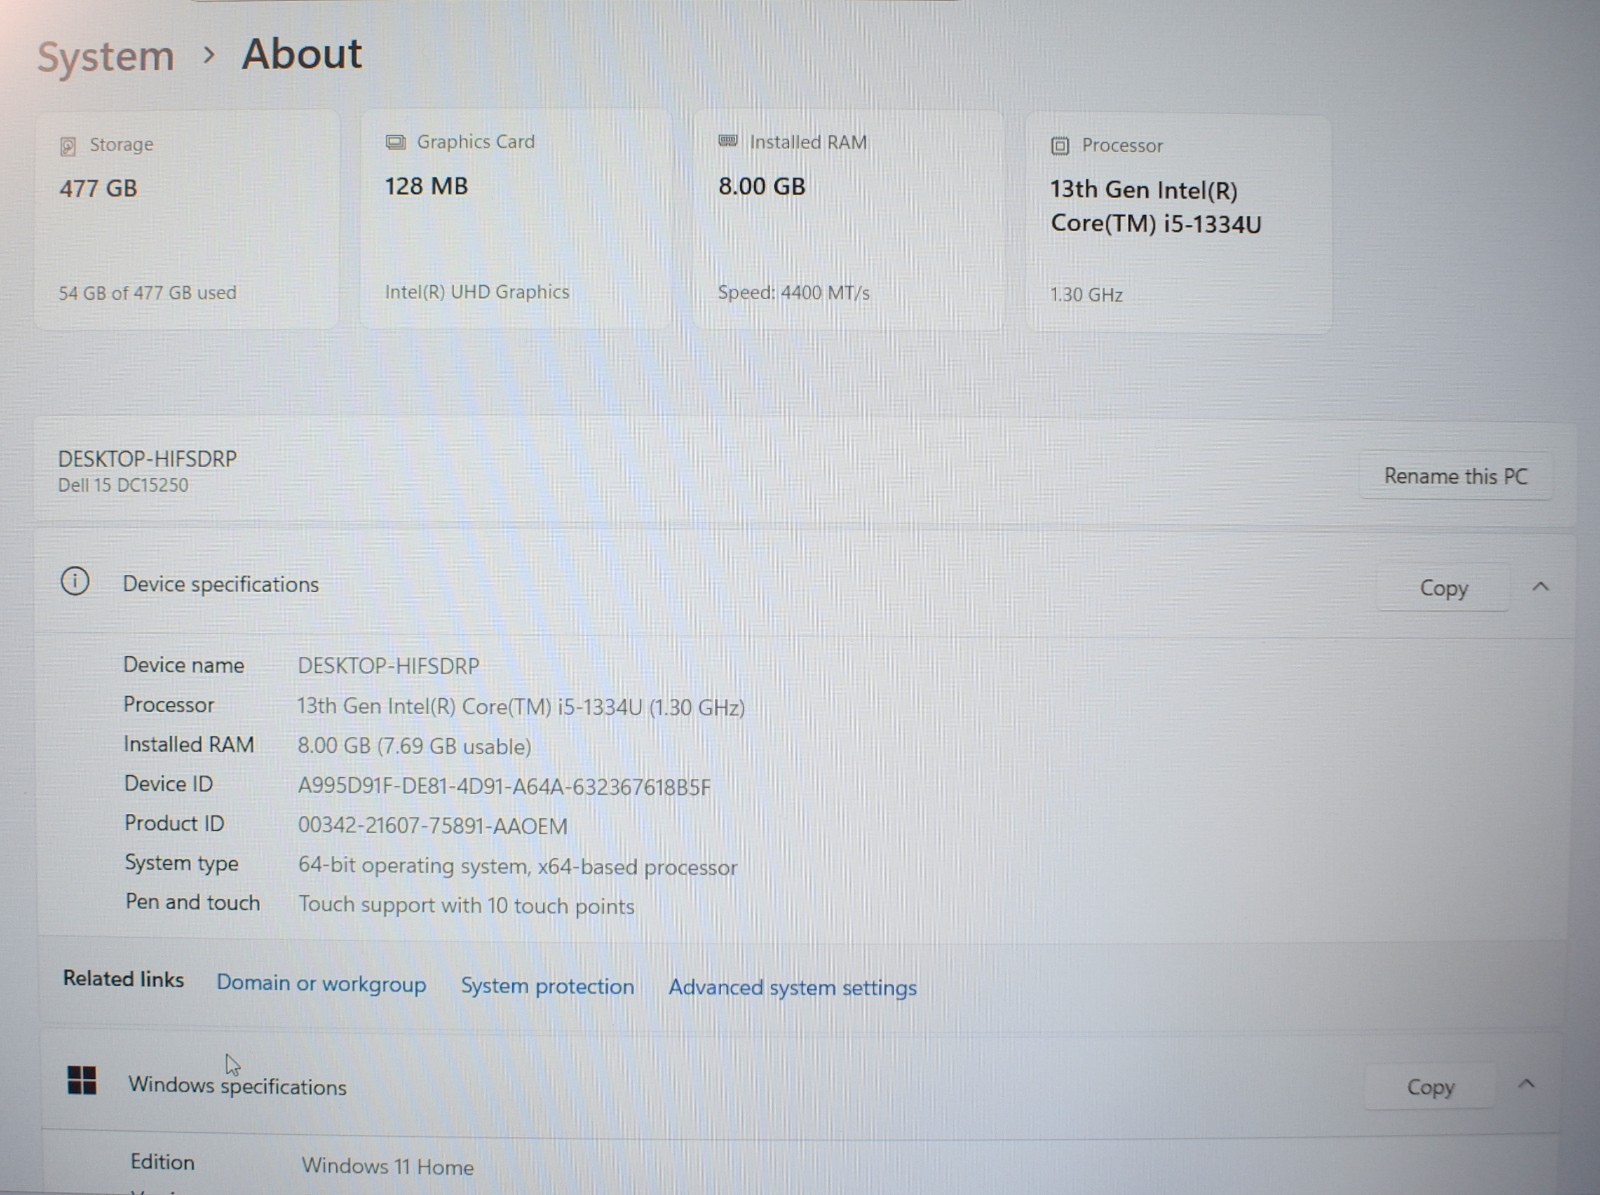Click the Windows specifications header text
The width and height of the screenshot is (1600, 1195).
(x=237, y=1086)
